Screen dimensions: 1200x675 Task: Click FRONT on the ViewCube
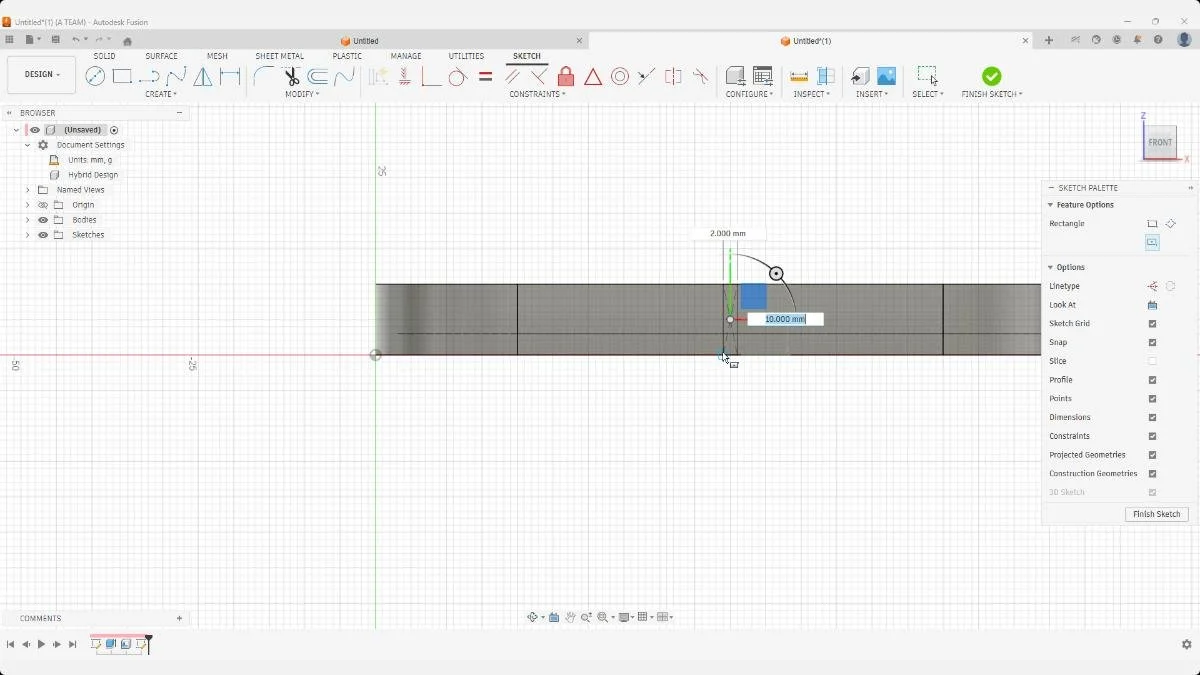(1160, 142)
